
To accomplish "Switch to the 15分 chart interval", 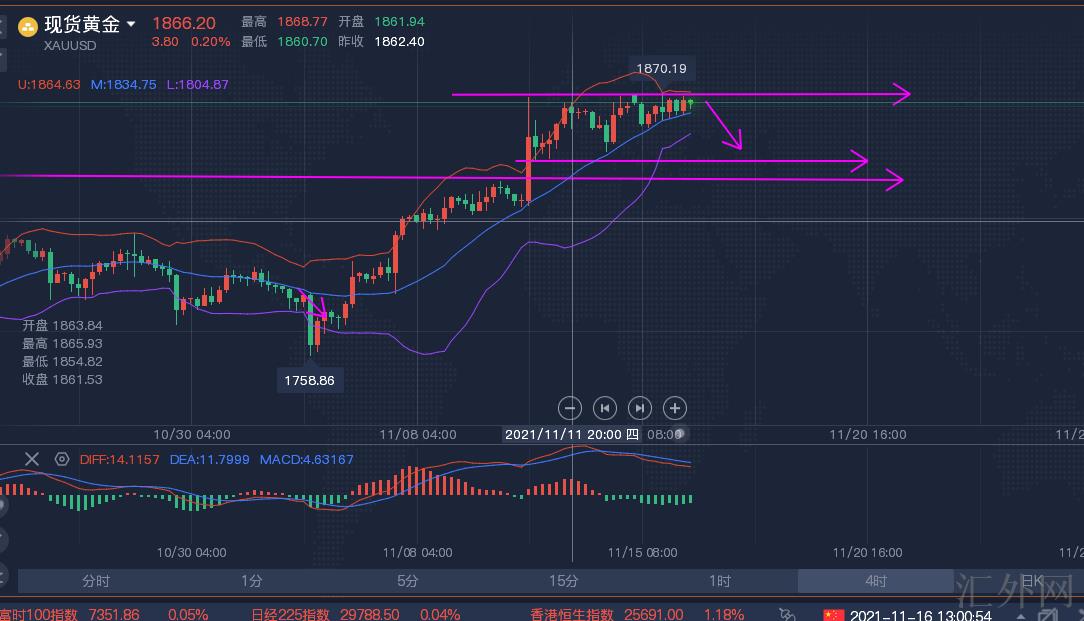I will (x=563, y=581).
